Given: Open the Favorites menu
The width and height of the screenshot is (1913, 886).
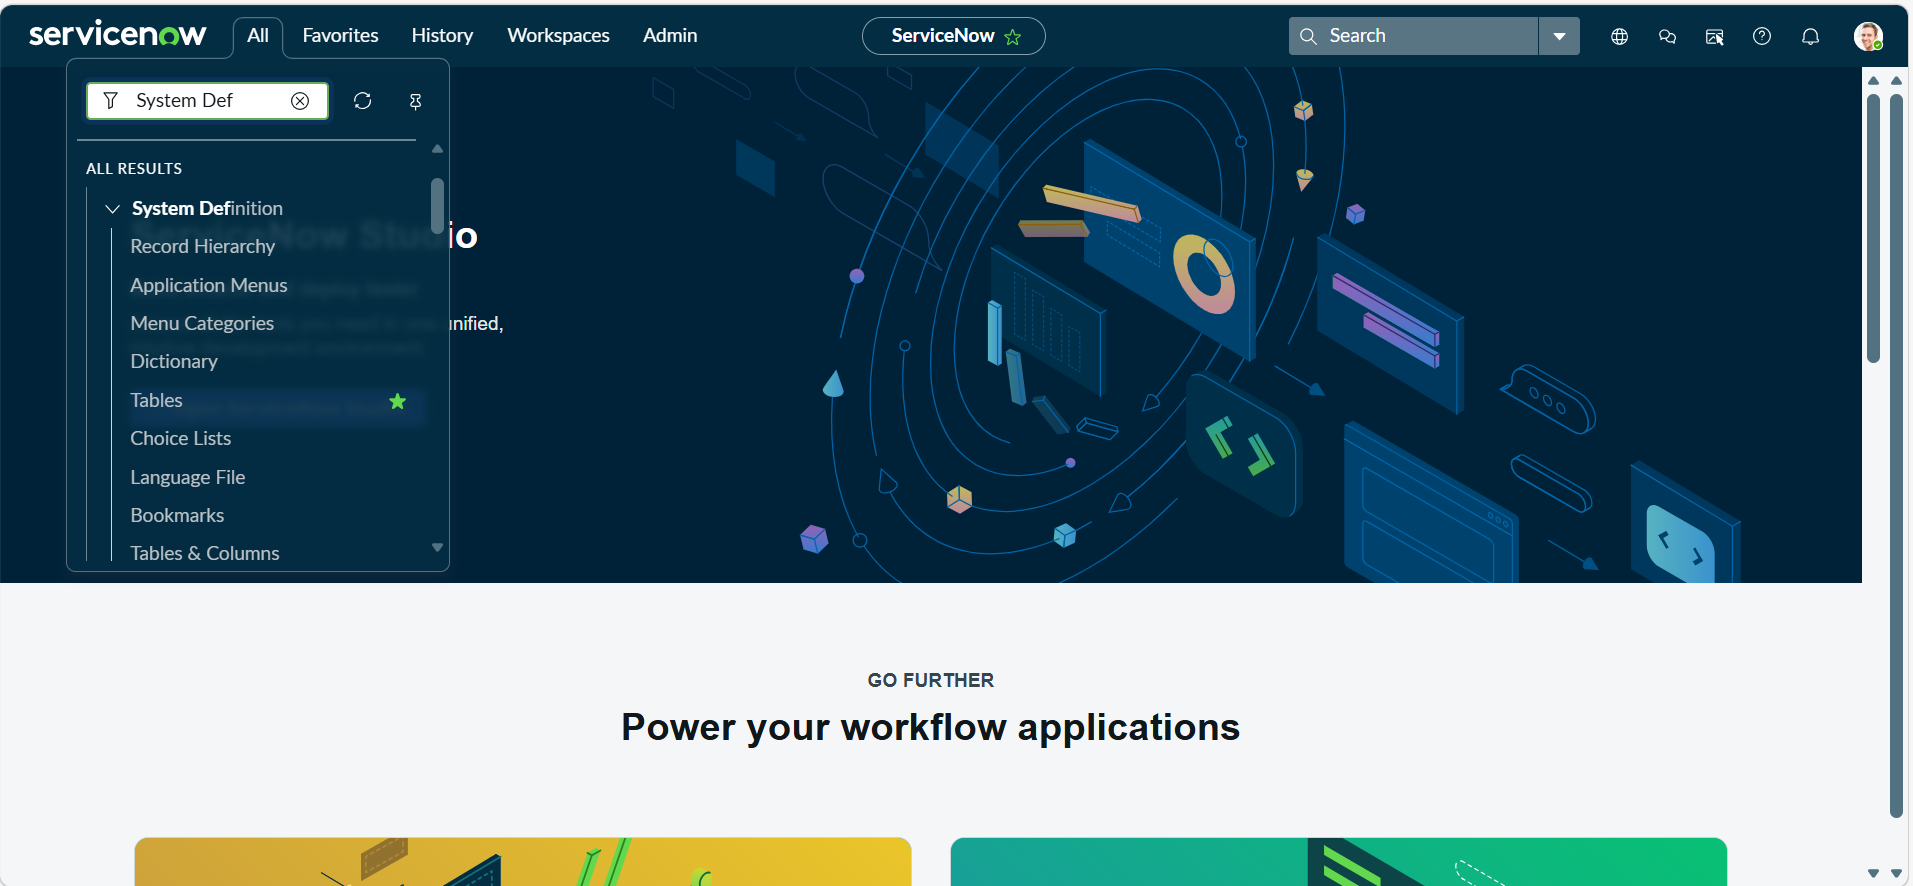Looking at the screenshot, I should pos(340,36).
